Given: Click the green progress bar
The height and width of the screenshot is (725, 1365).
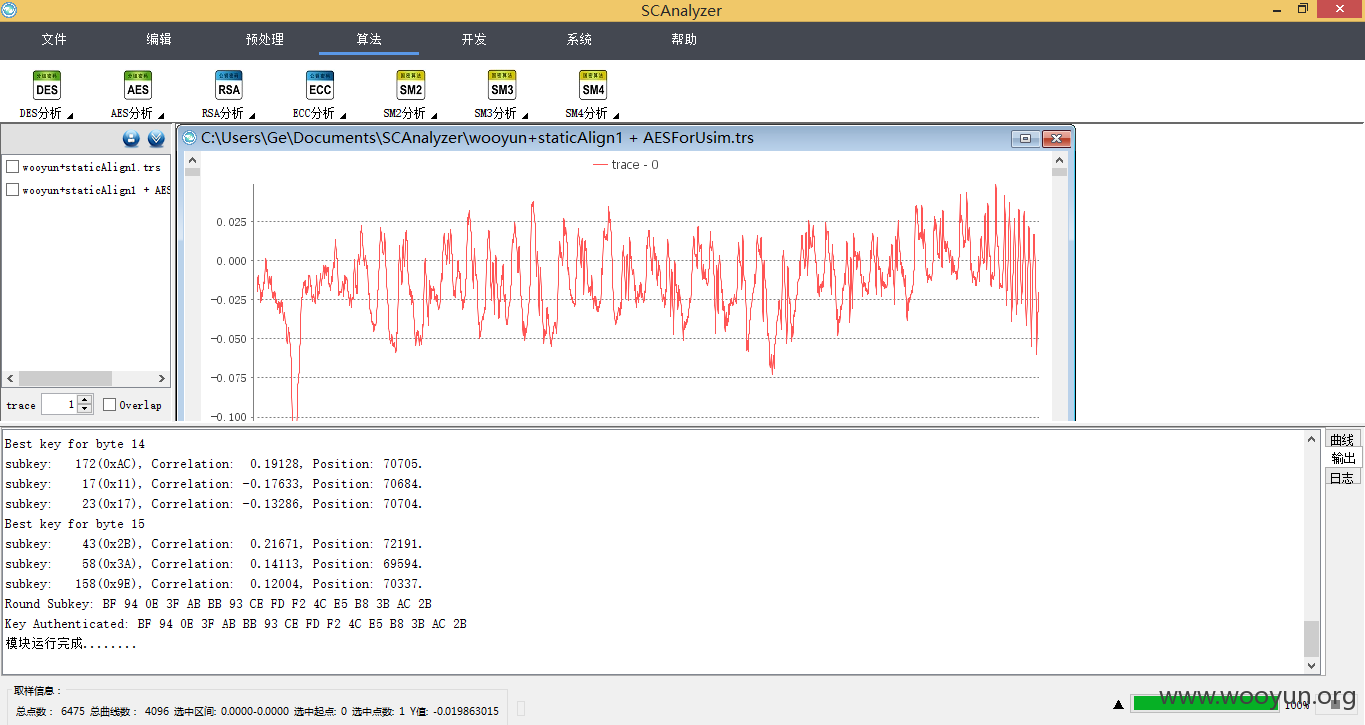Looking at the screenshot, I should point(1206,704).
